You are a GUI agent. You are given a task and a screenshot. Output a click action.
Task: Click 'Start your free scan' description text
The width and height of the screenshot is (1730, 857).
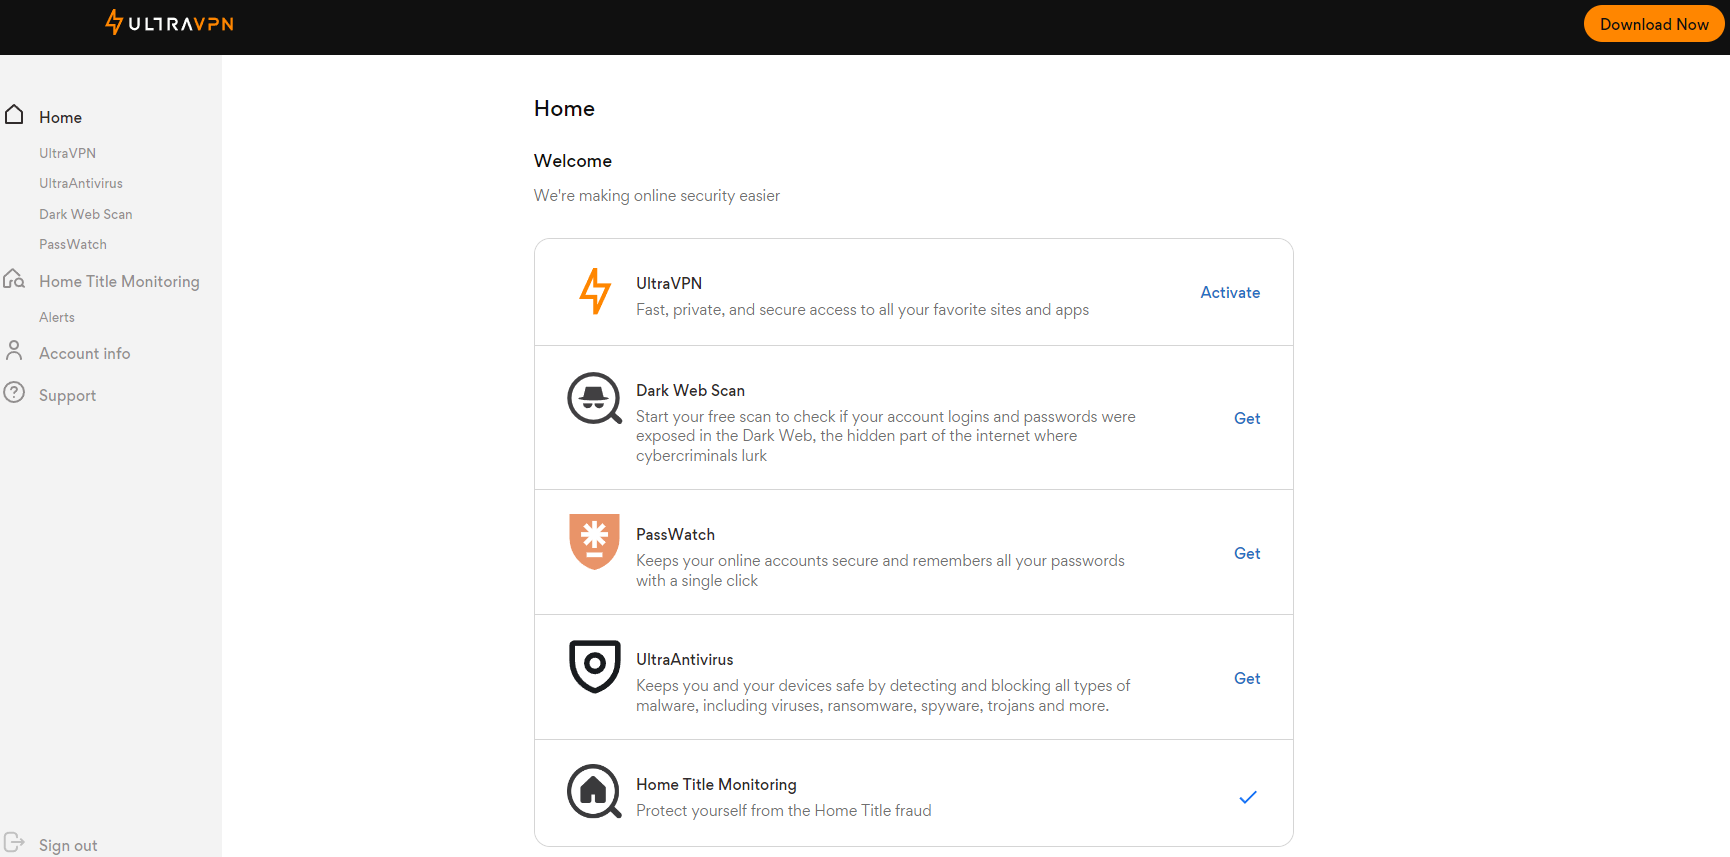886,436
